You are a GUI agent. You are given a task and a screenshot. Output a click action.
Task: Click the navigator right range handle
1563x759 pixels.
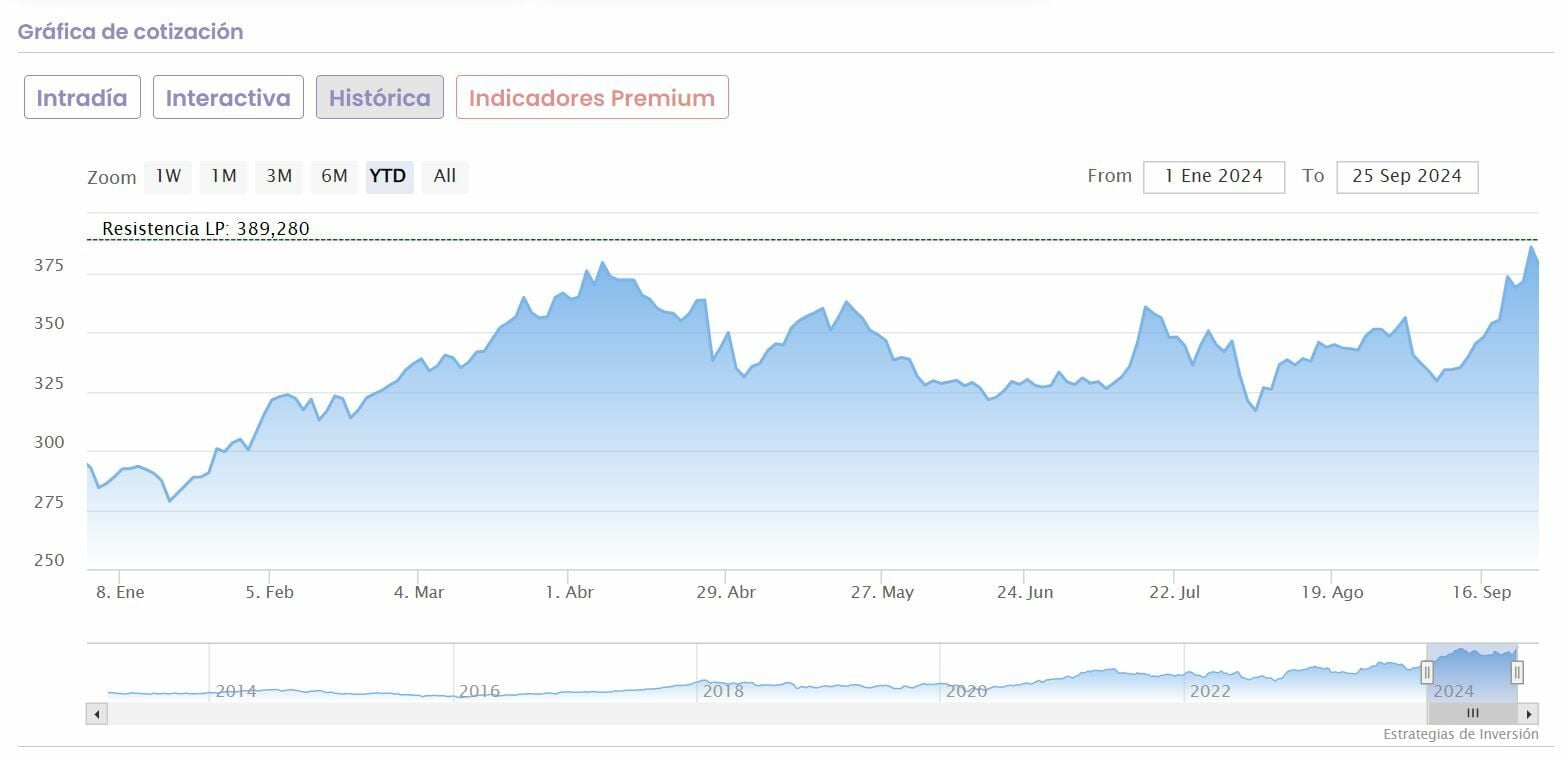point(1517,672)
